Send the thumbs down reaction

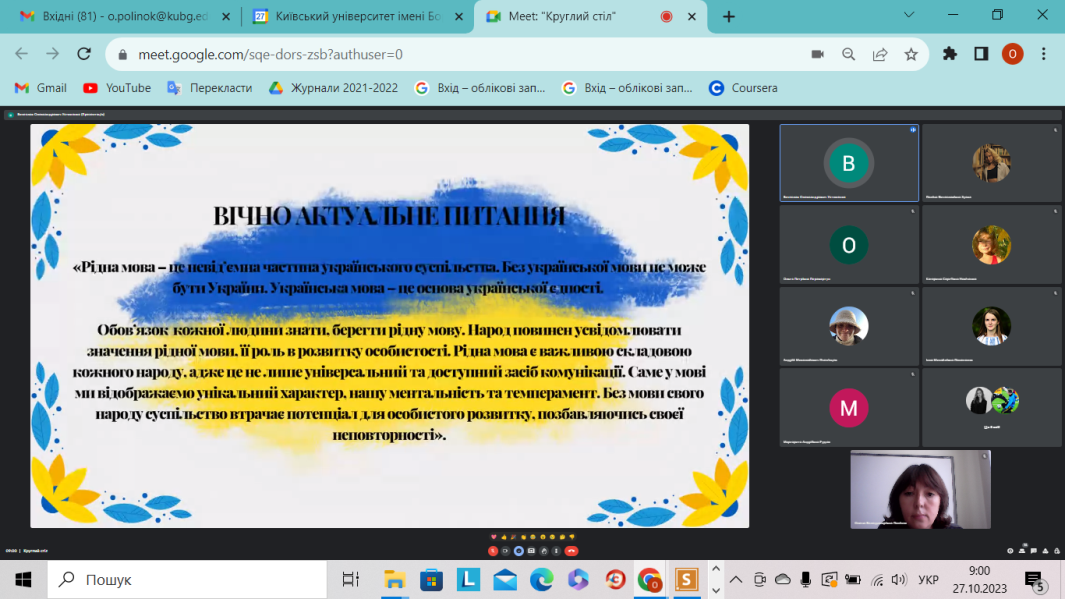point(572,537)
